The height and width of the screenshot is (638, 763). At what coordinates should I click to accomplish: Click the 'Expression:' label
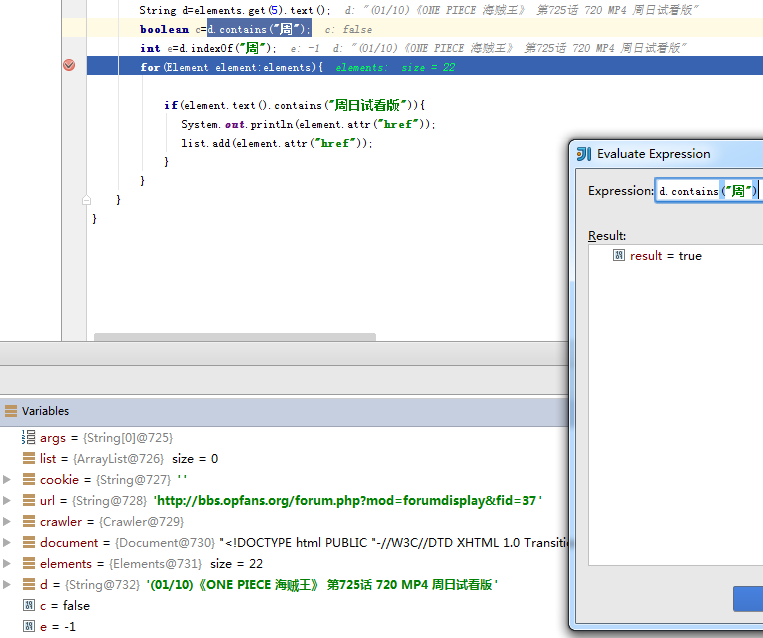pyautogui.click(x=620, y=191)
